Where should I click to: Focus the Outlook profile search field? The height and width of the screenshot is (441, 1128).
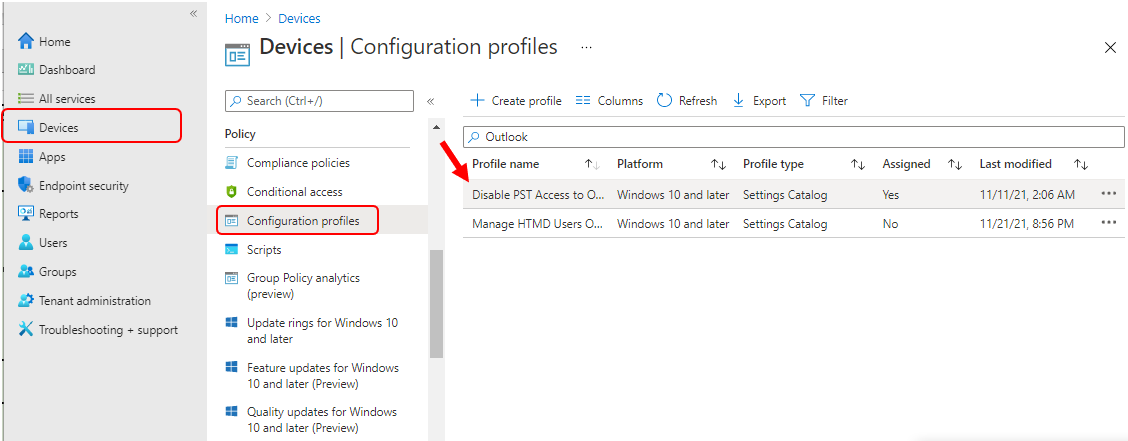pyautogui.click(x=793, y=137)
